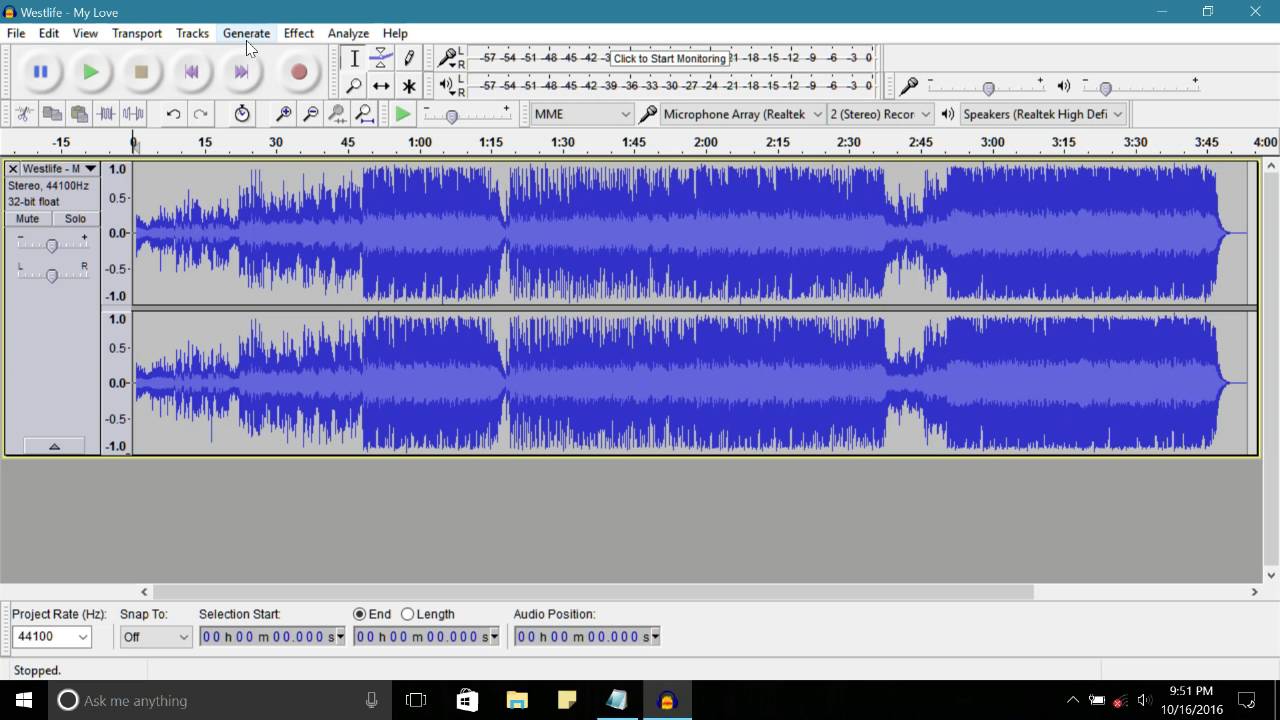
Task: Click the track pan slider
Action: coord(52,275)
